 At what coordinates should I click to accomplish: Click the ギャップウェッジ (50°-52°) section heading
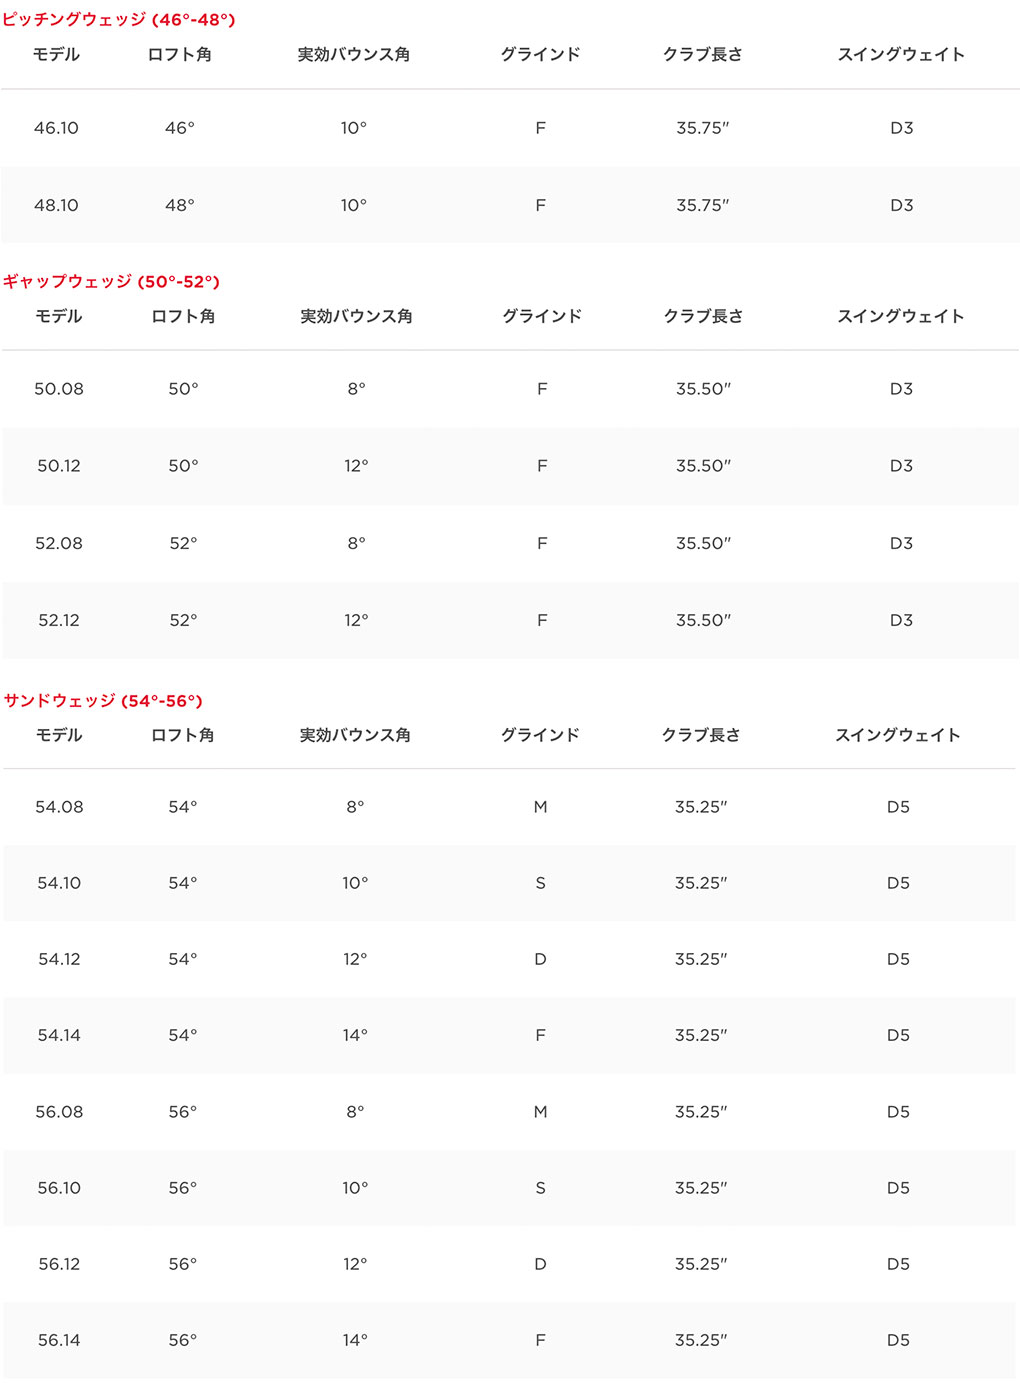coord(111,282)
